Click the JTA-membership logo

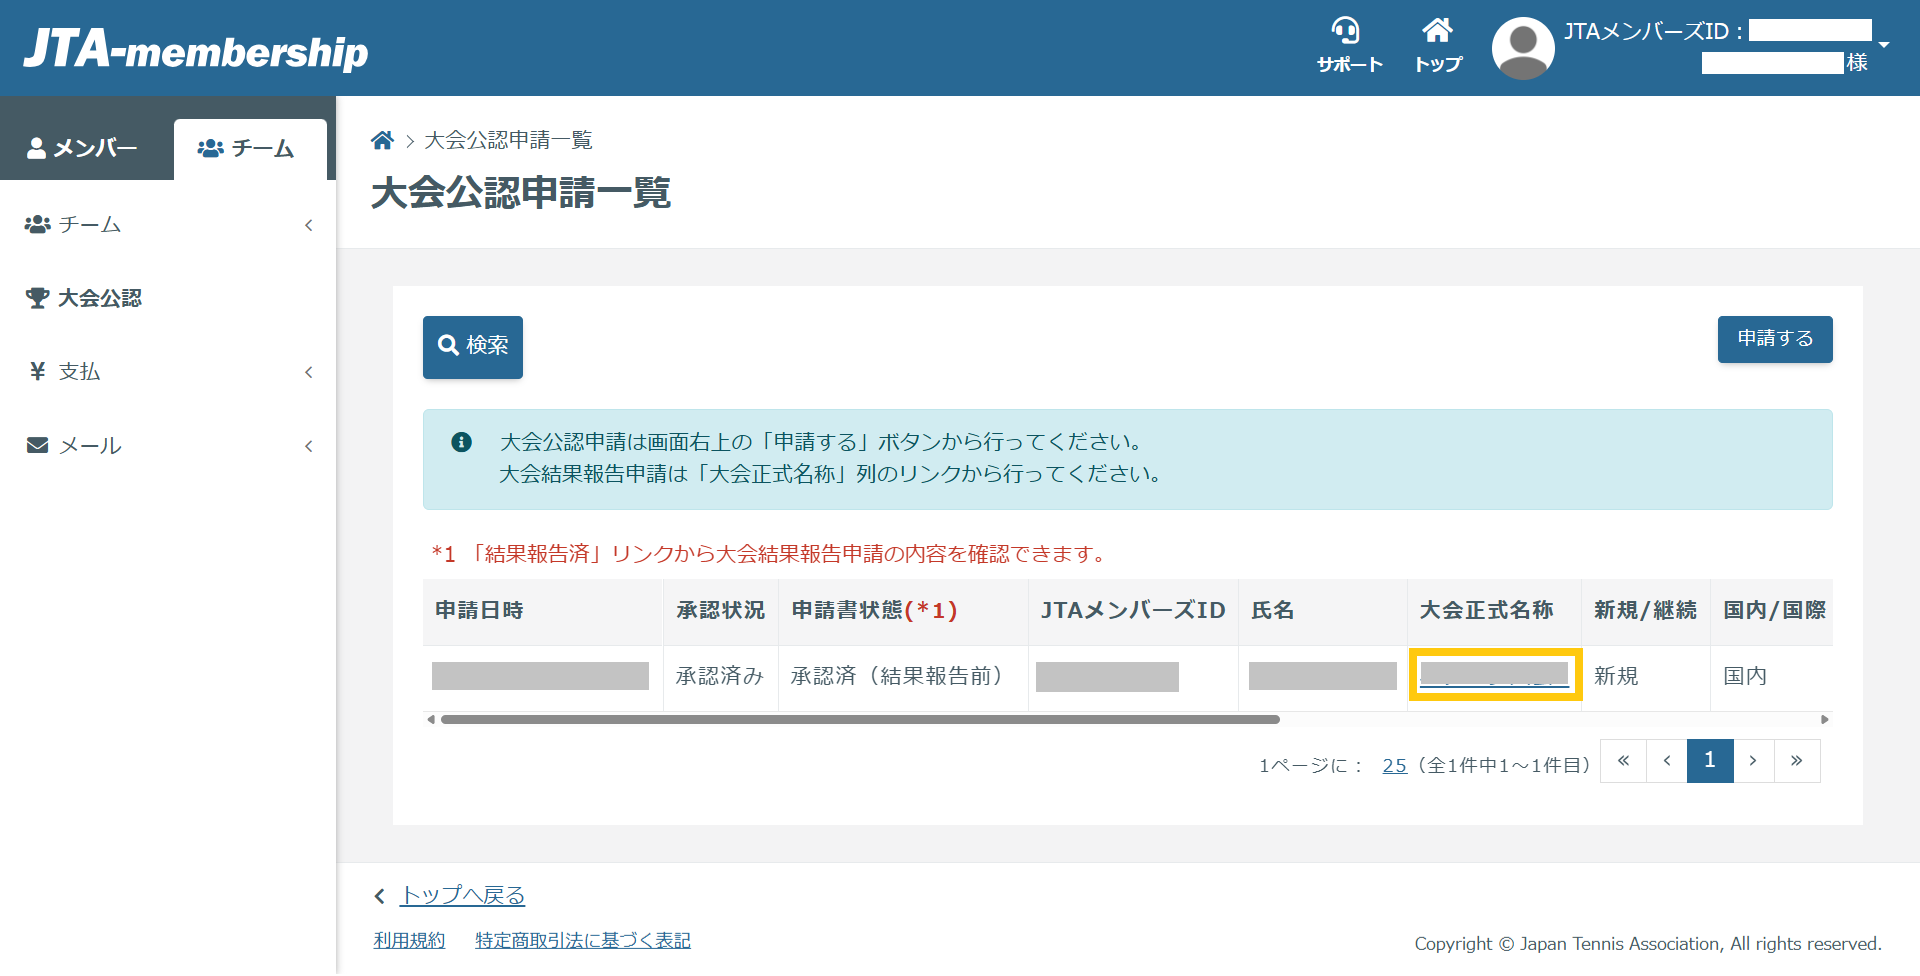pos(196,50)
